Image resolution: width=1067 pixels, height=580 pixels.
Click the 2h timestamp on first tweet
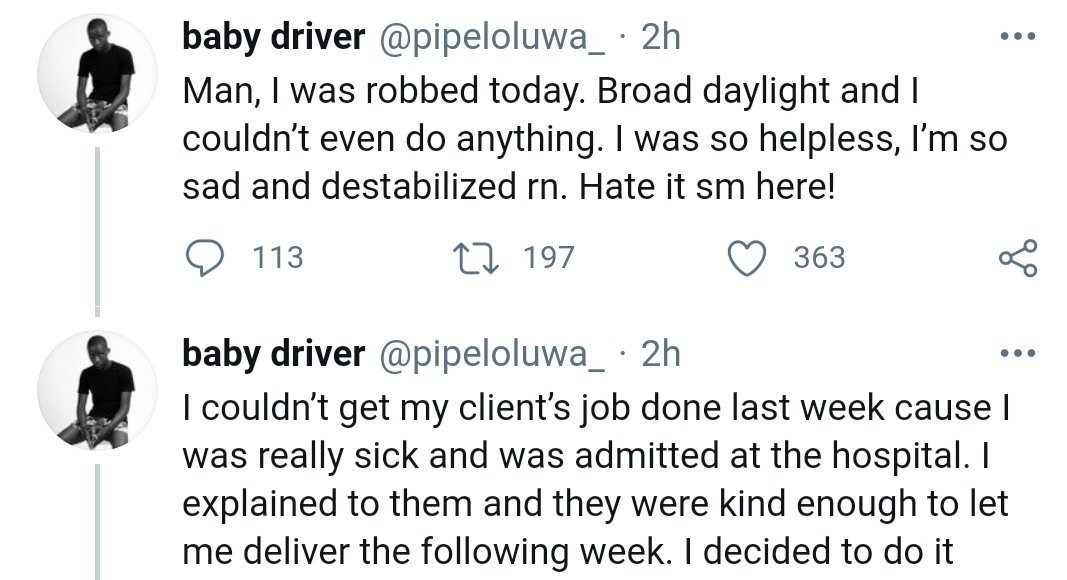tap(660, 38)
